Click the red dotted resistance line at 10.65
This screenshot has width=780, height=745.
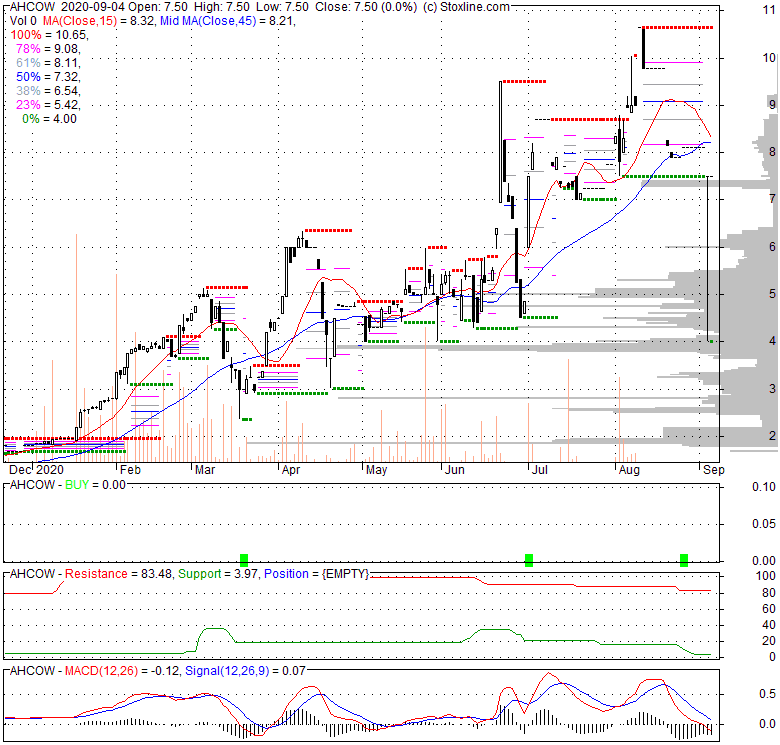[x=678, y=28]
